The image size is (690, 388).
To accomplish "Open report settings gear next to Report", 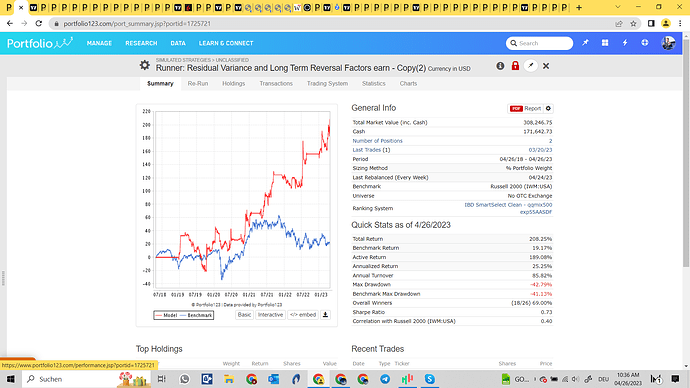I will [x=548, y=108].
